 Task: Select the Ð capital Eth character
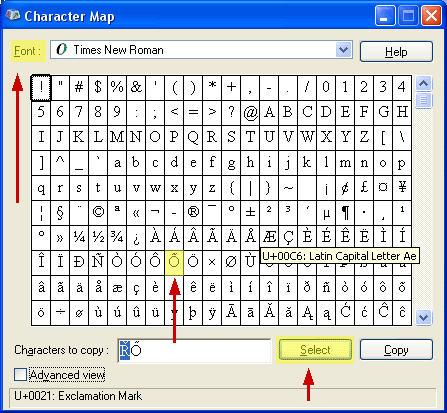(x=79, y=263)
